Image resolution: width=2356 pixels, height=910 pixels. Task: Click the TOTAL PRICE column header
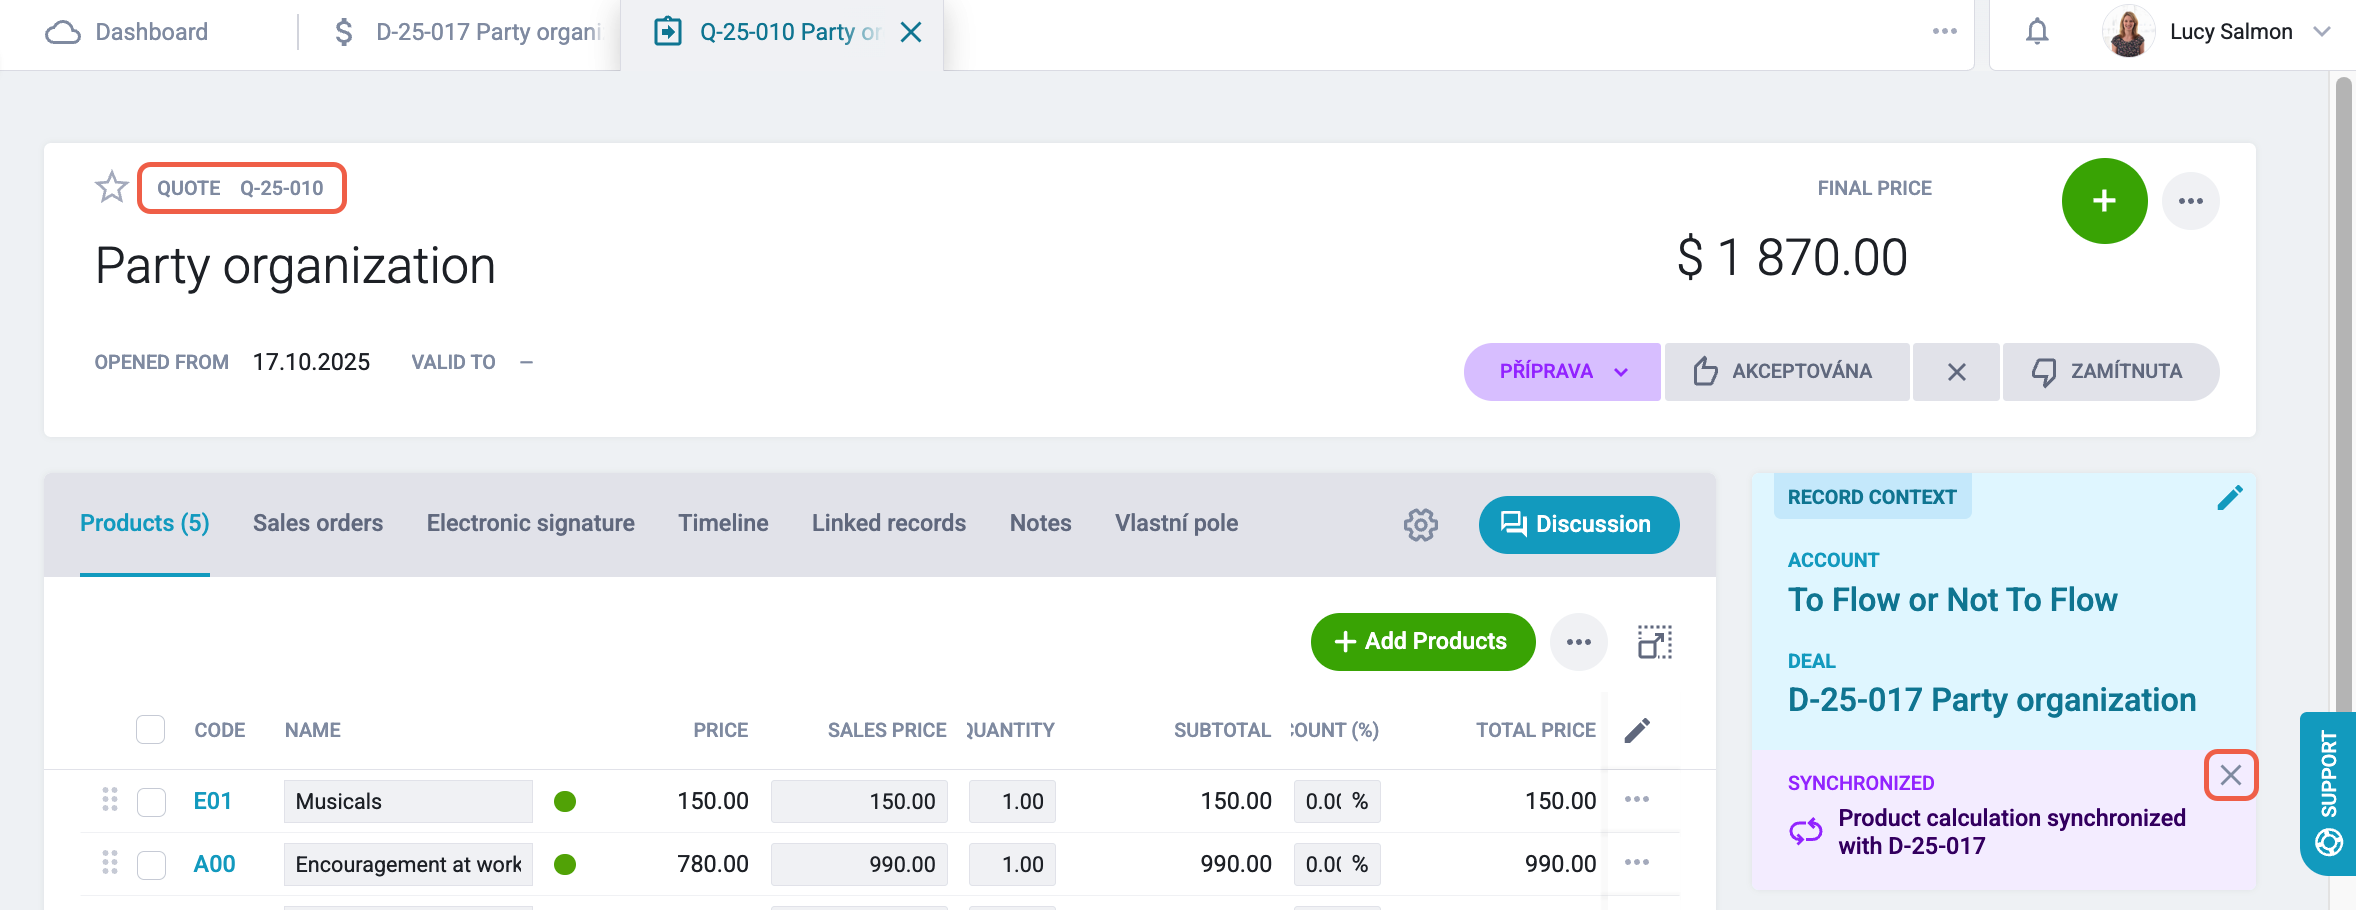(1536, 730)
